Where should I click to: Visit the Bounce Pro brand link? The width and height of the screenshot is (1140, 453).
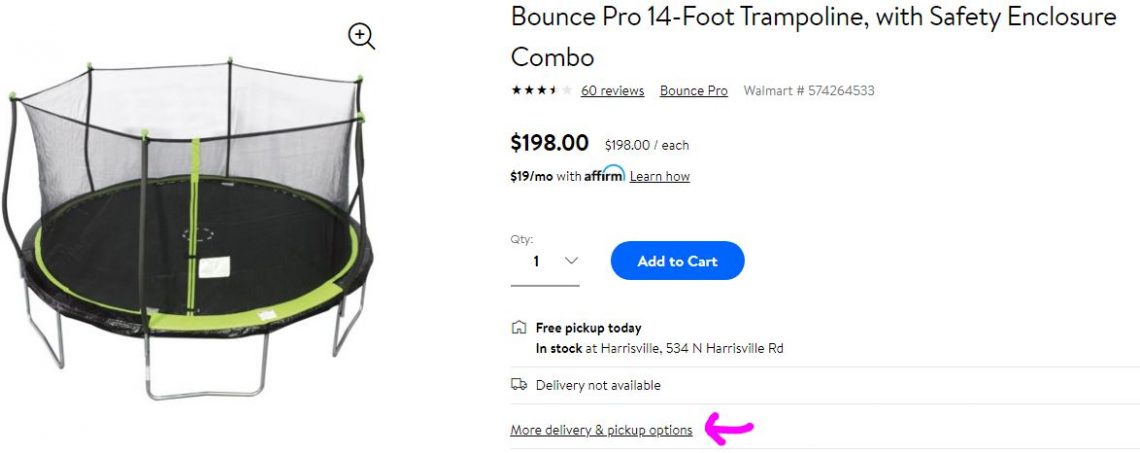click(x=693, y=91)
